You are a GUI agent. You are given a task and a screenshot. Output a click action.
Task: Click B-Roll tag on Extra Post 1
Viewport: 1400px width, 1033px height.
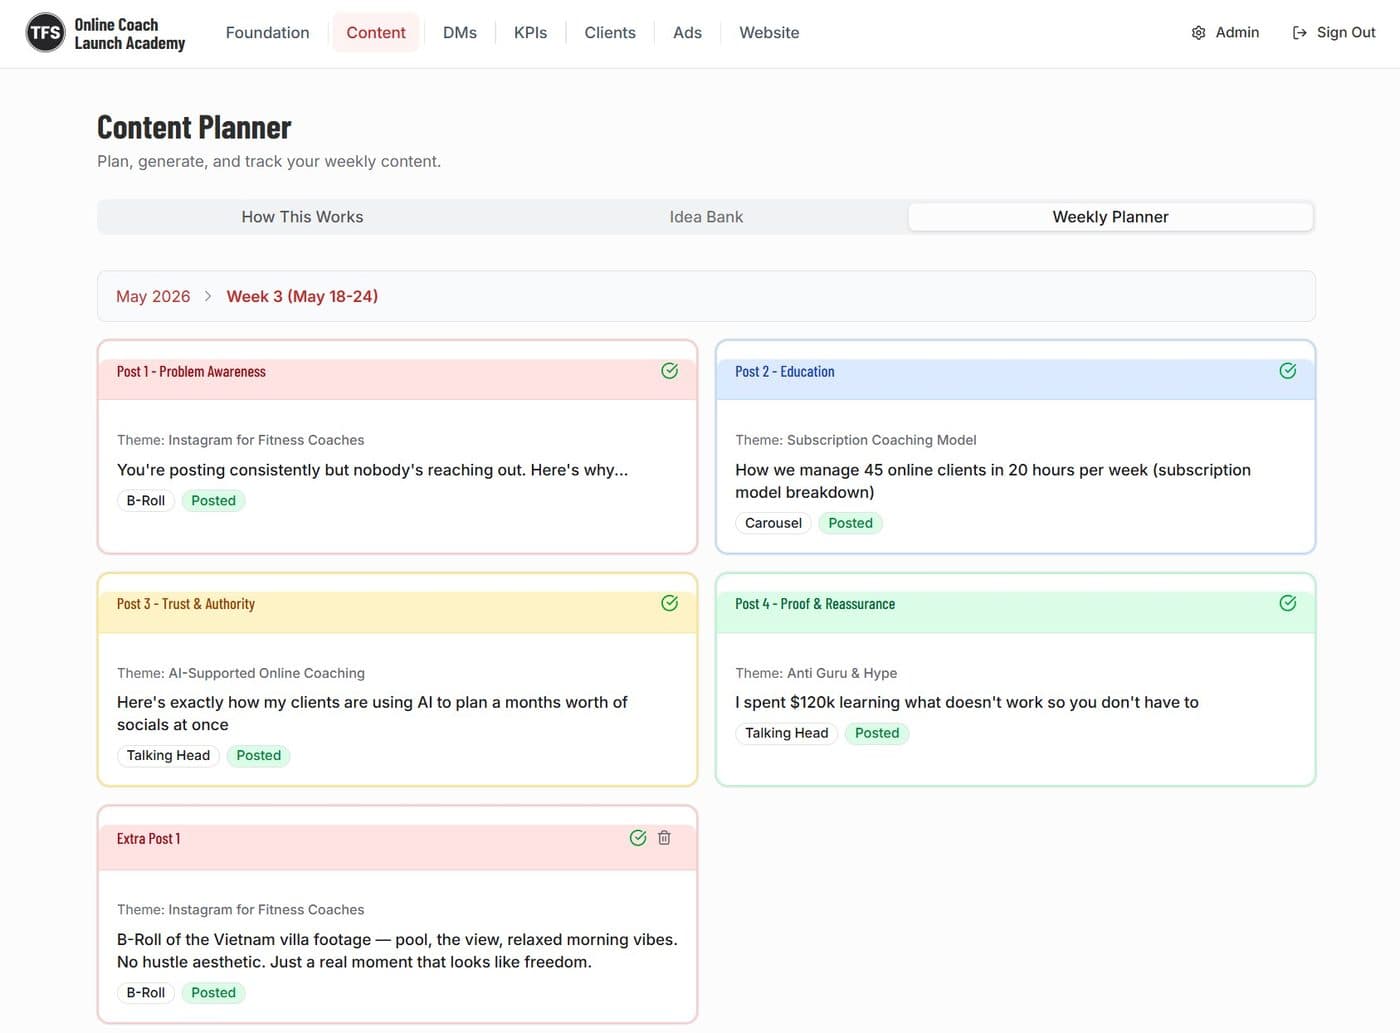[146, 993]
